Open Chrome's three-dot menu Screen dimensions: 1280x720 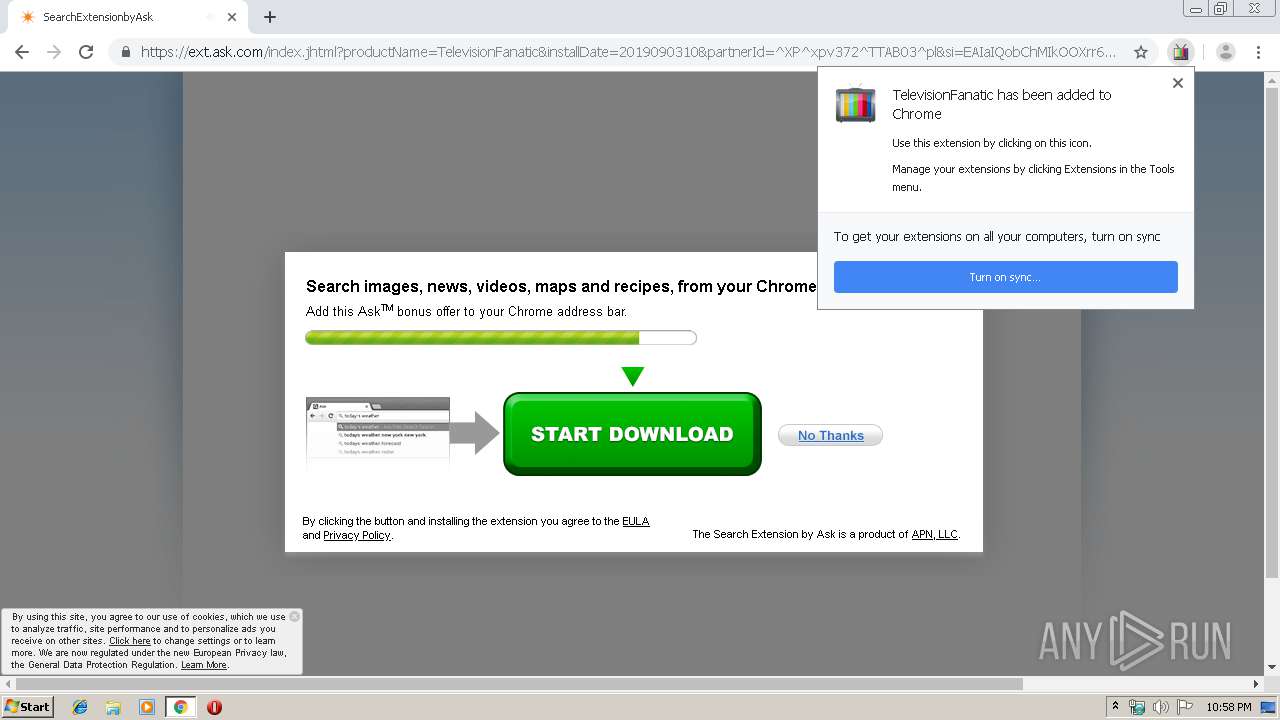1258,52
